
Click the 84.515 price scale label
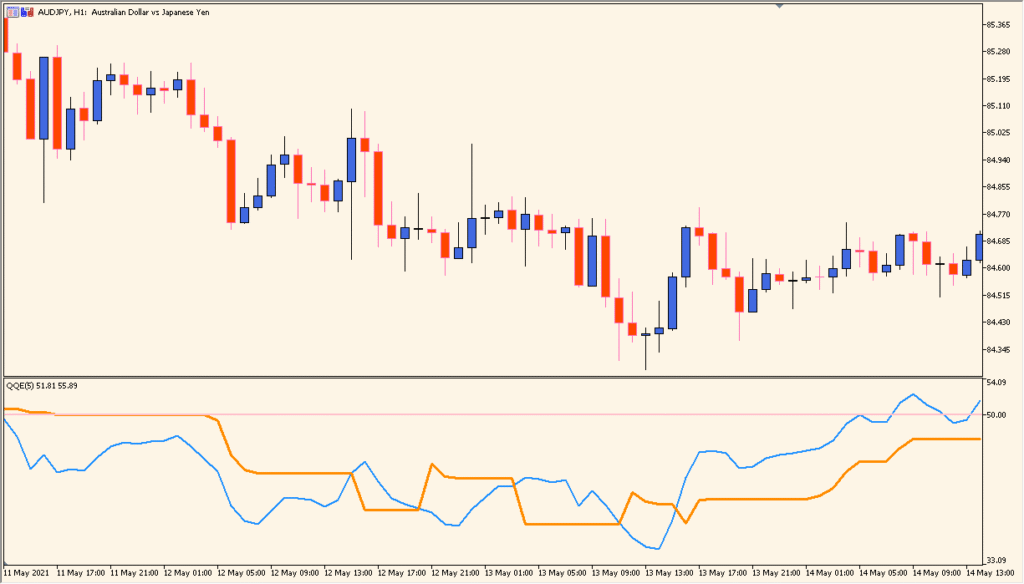998,295
